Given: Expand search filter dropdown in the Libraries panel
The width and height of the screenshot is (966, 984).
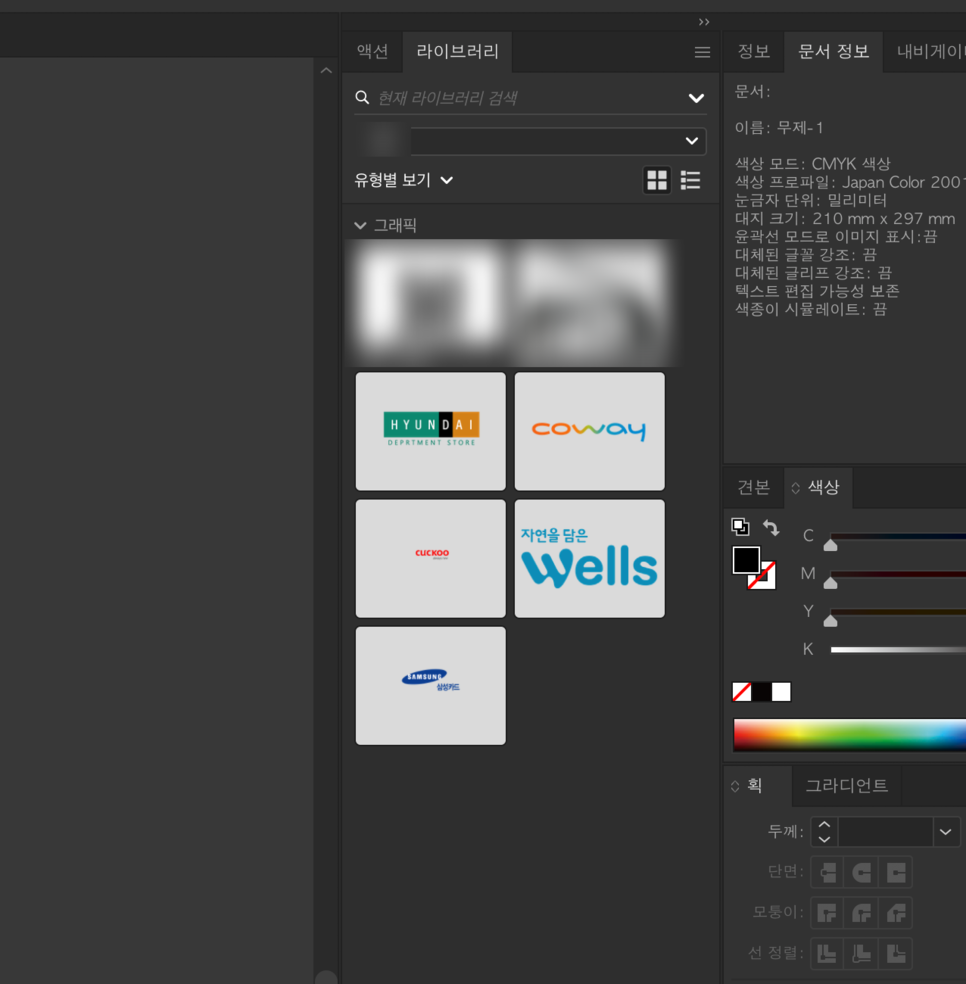Looking at the screenshot, I should click(696, 98).
